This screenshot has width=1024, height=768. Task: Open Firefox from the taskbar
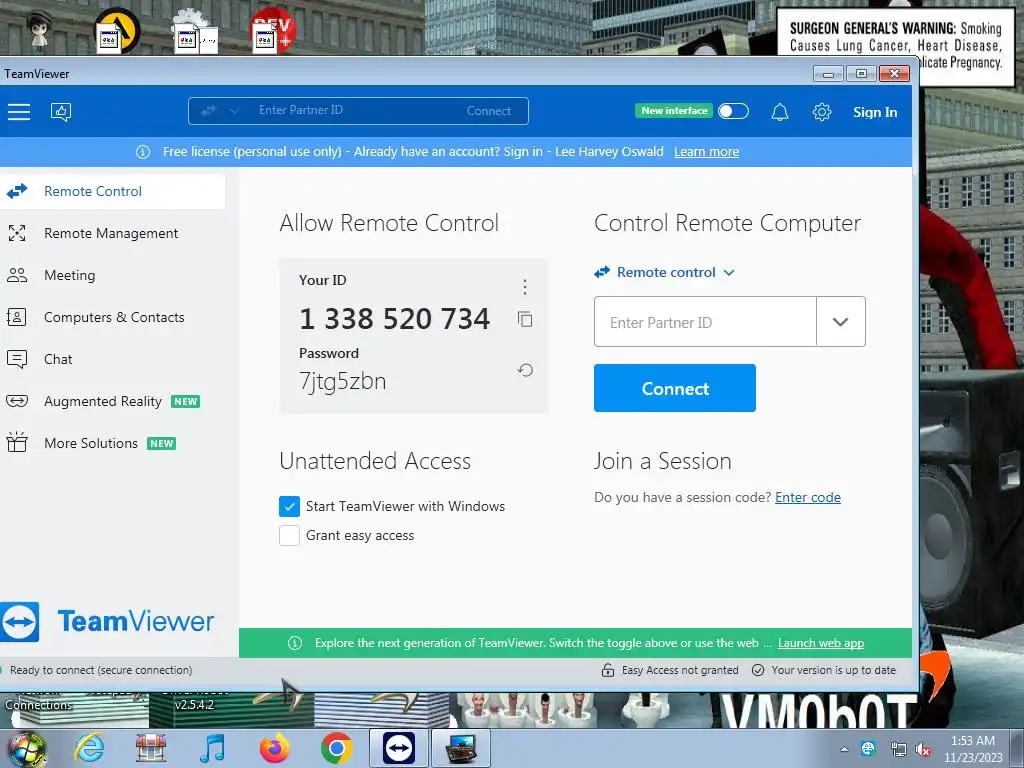tap(274, 748)
